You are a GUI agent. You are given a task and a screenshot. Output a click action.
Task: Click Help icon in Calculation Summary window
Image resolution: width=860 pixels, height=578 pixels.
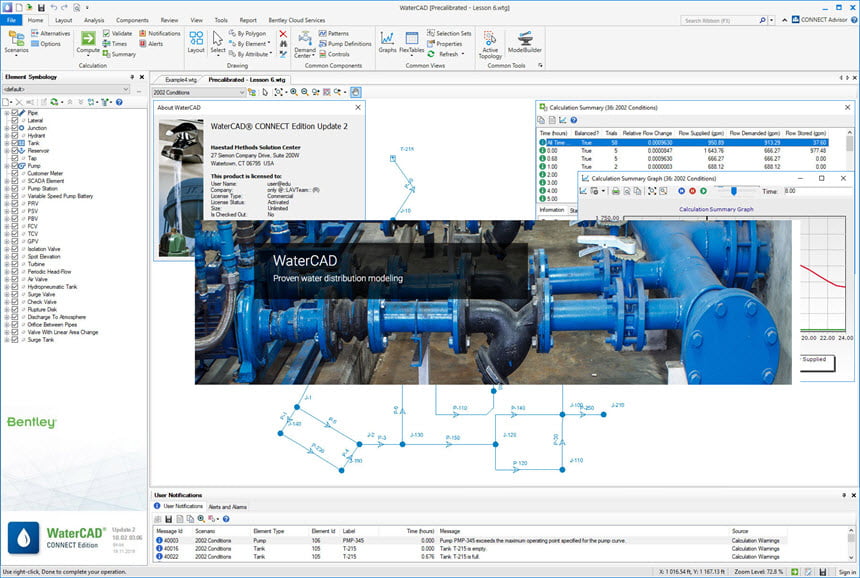pos(574,120)
